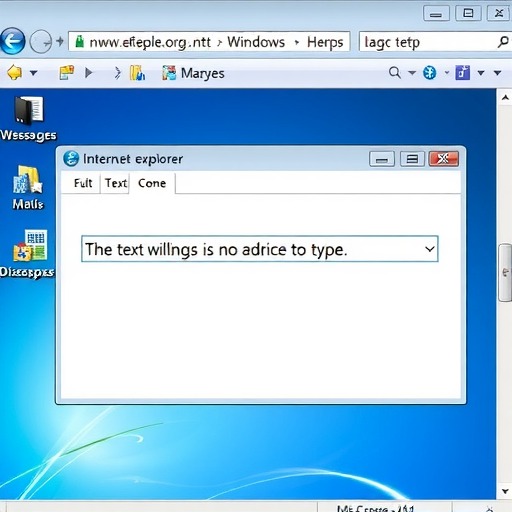Expand dropdown beside toolbar magnifier

(x=412, y=72)
